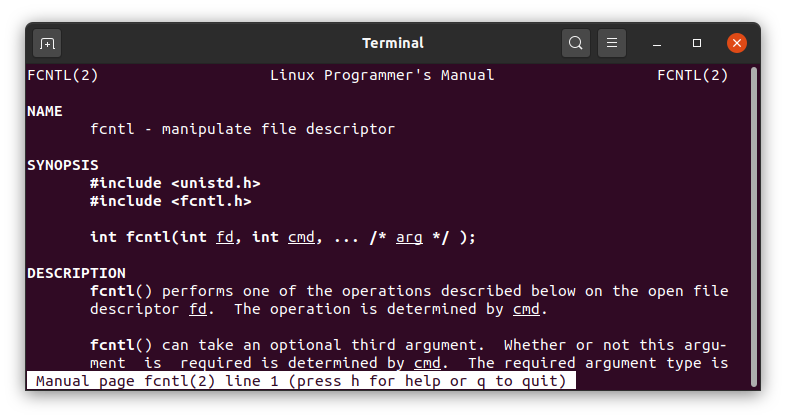The height and width of the screenshot is (419, 786).
Task: Maximize the Terminal window
Action: 697,43
